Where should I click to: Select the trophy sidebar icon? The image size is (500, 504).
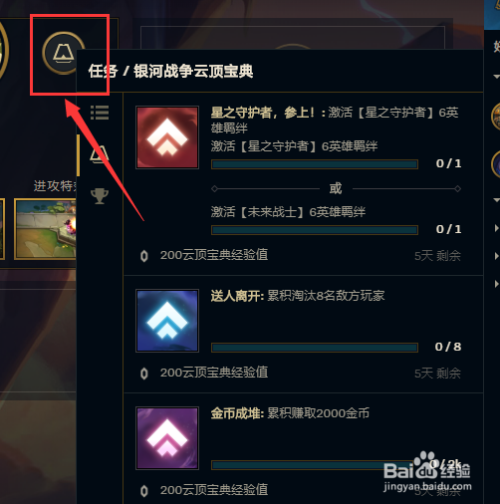coord(100,196)
